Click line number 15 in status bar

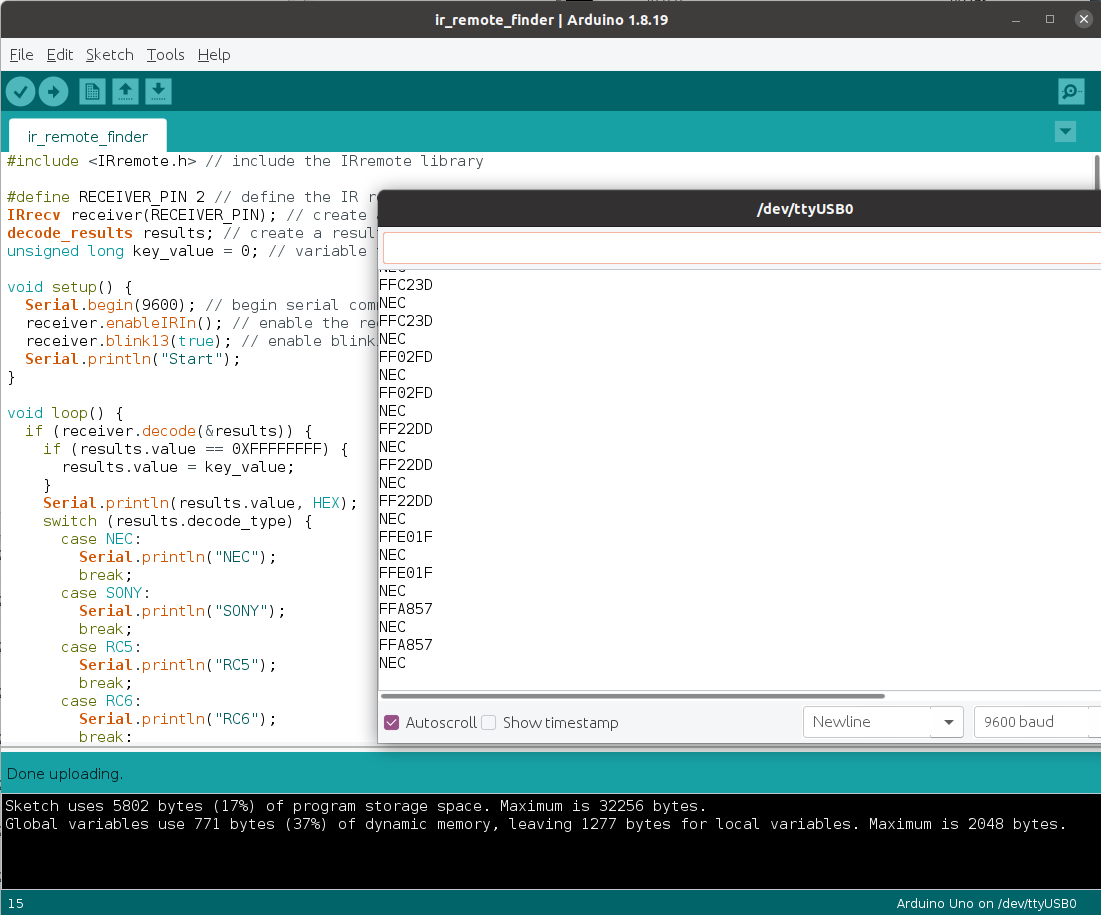[x=15, y=904]
